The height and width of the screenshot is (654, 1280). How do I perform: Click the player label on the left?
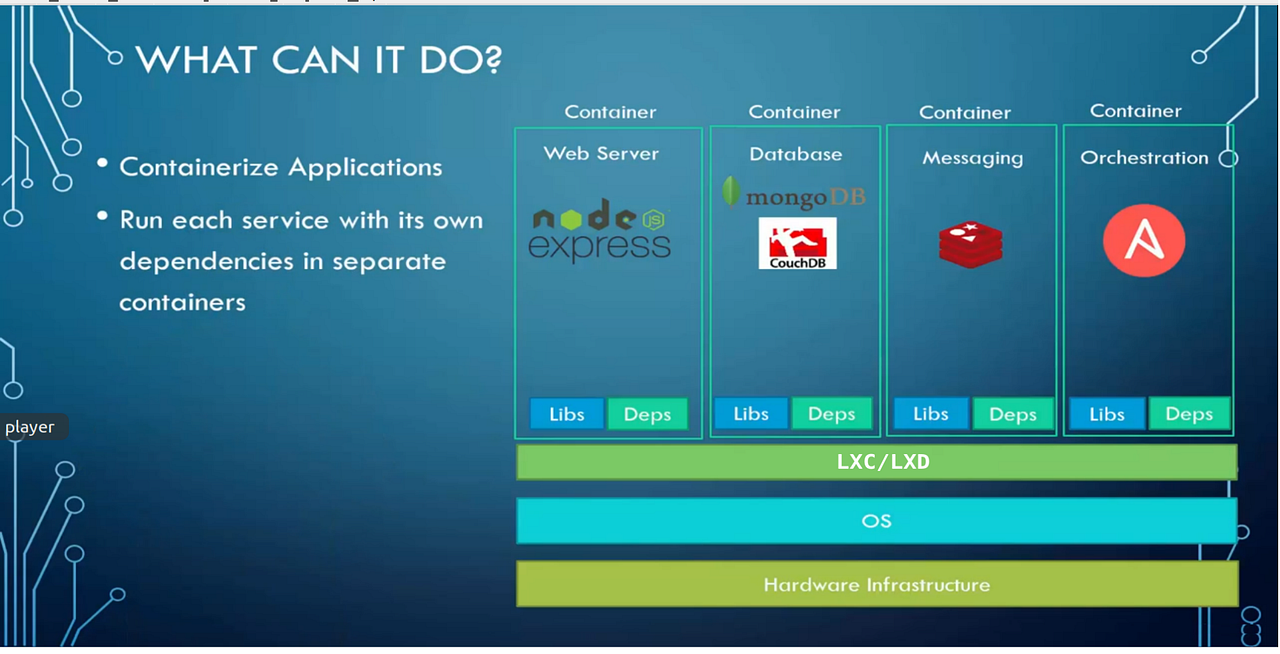29,426
